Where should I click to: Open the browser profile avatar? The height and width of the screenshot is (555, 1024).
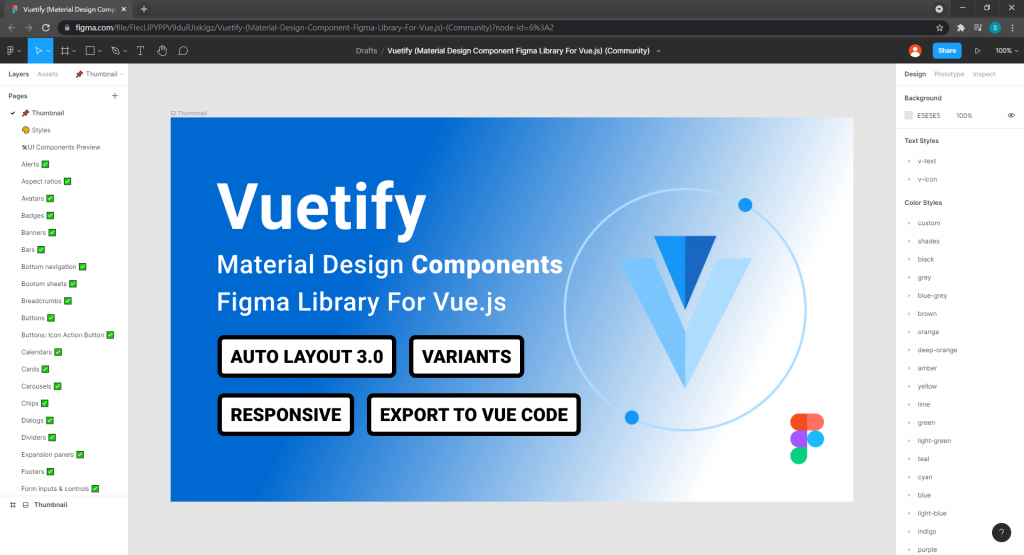[995, 27]
